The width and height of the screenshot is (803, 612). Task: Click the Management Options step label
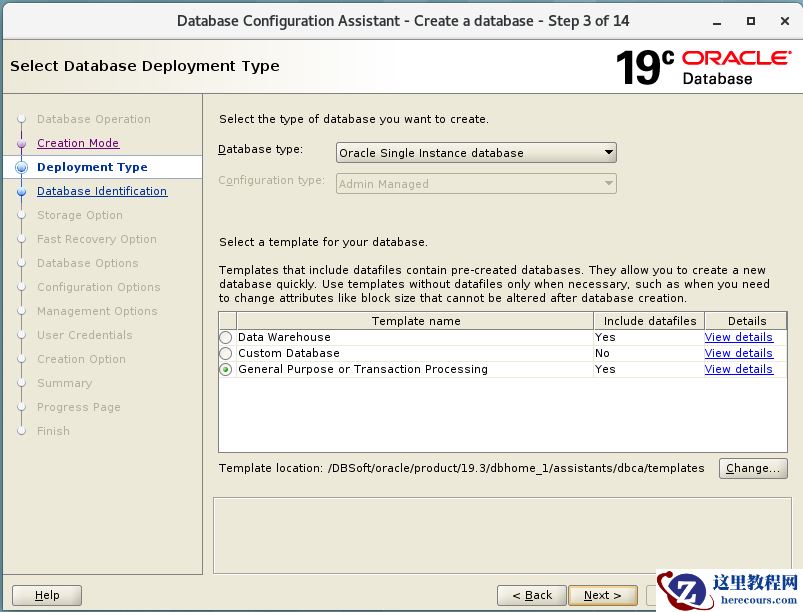[97, 311]
